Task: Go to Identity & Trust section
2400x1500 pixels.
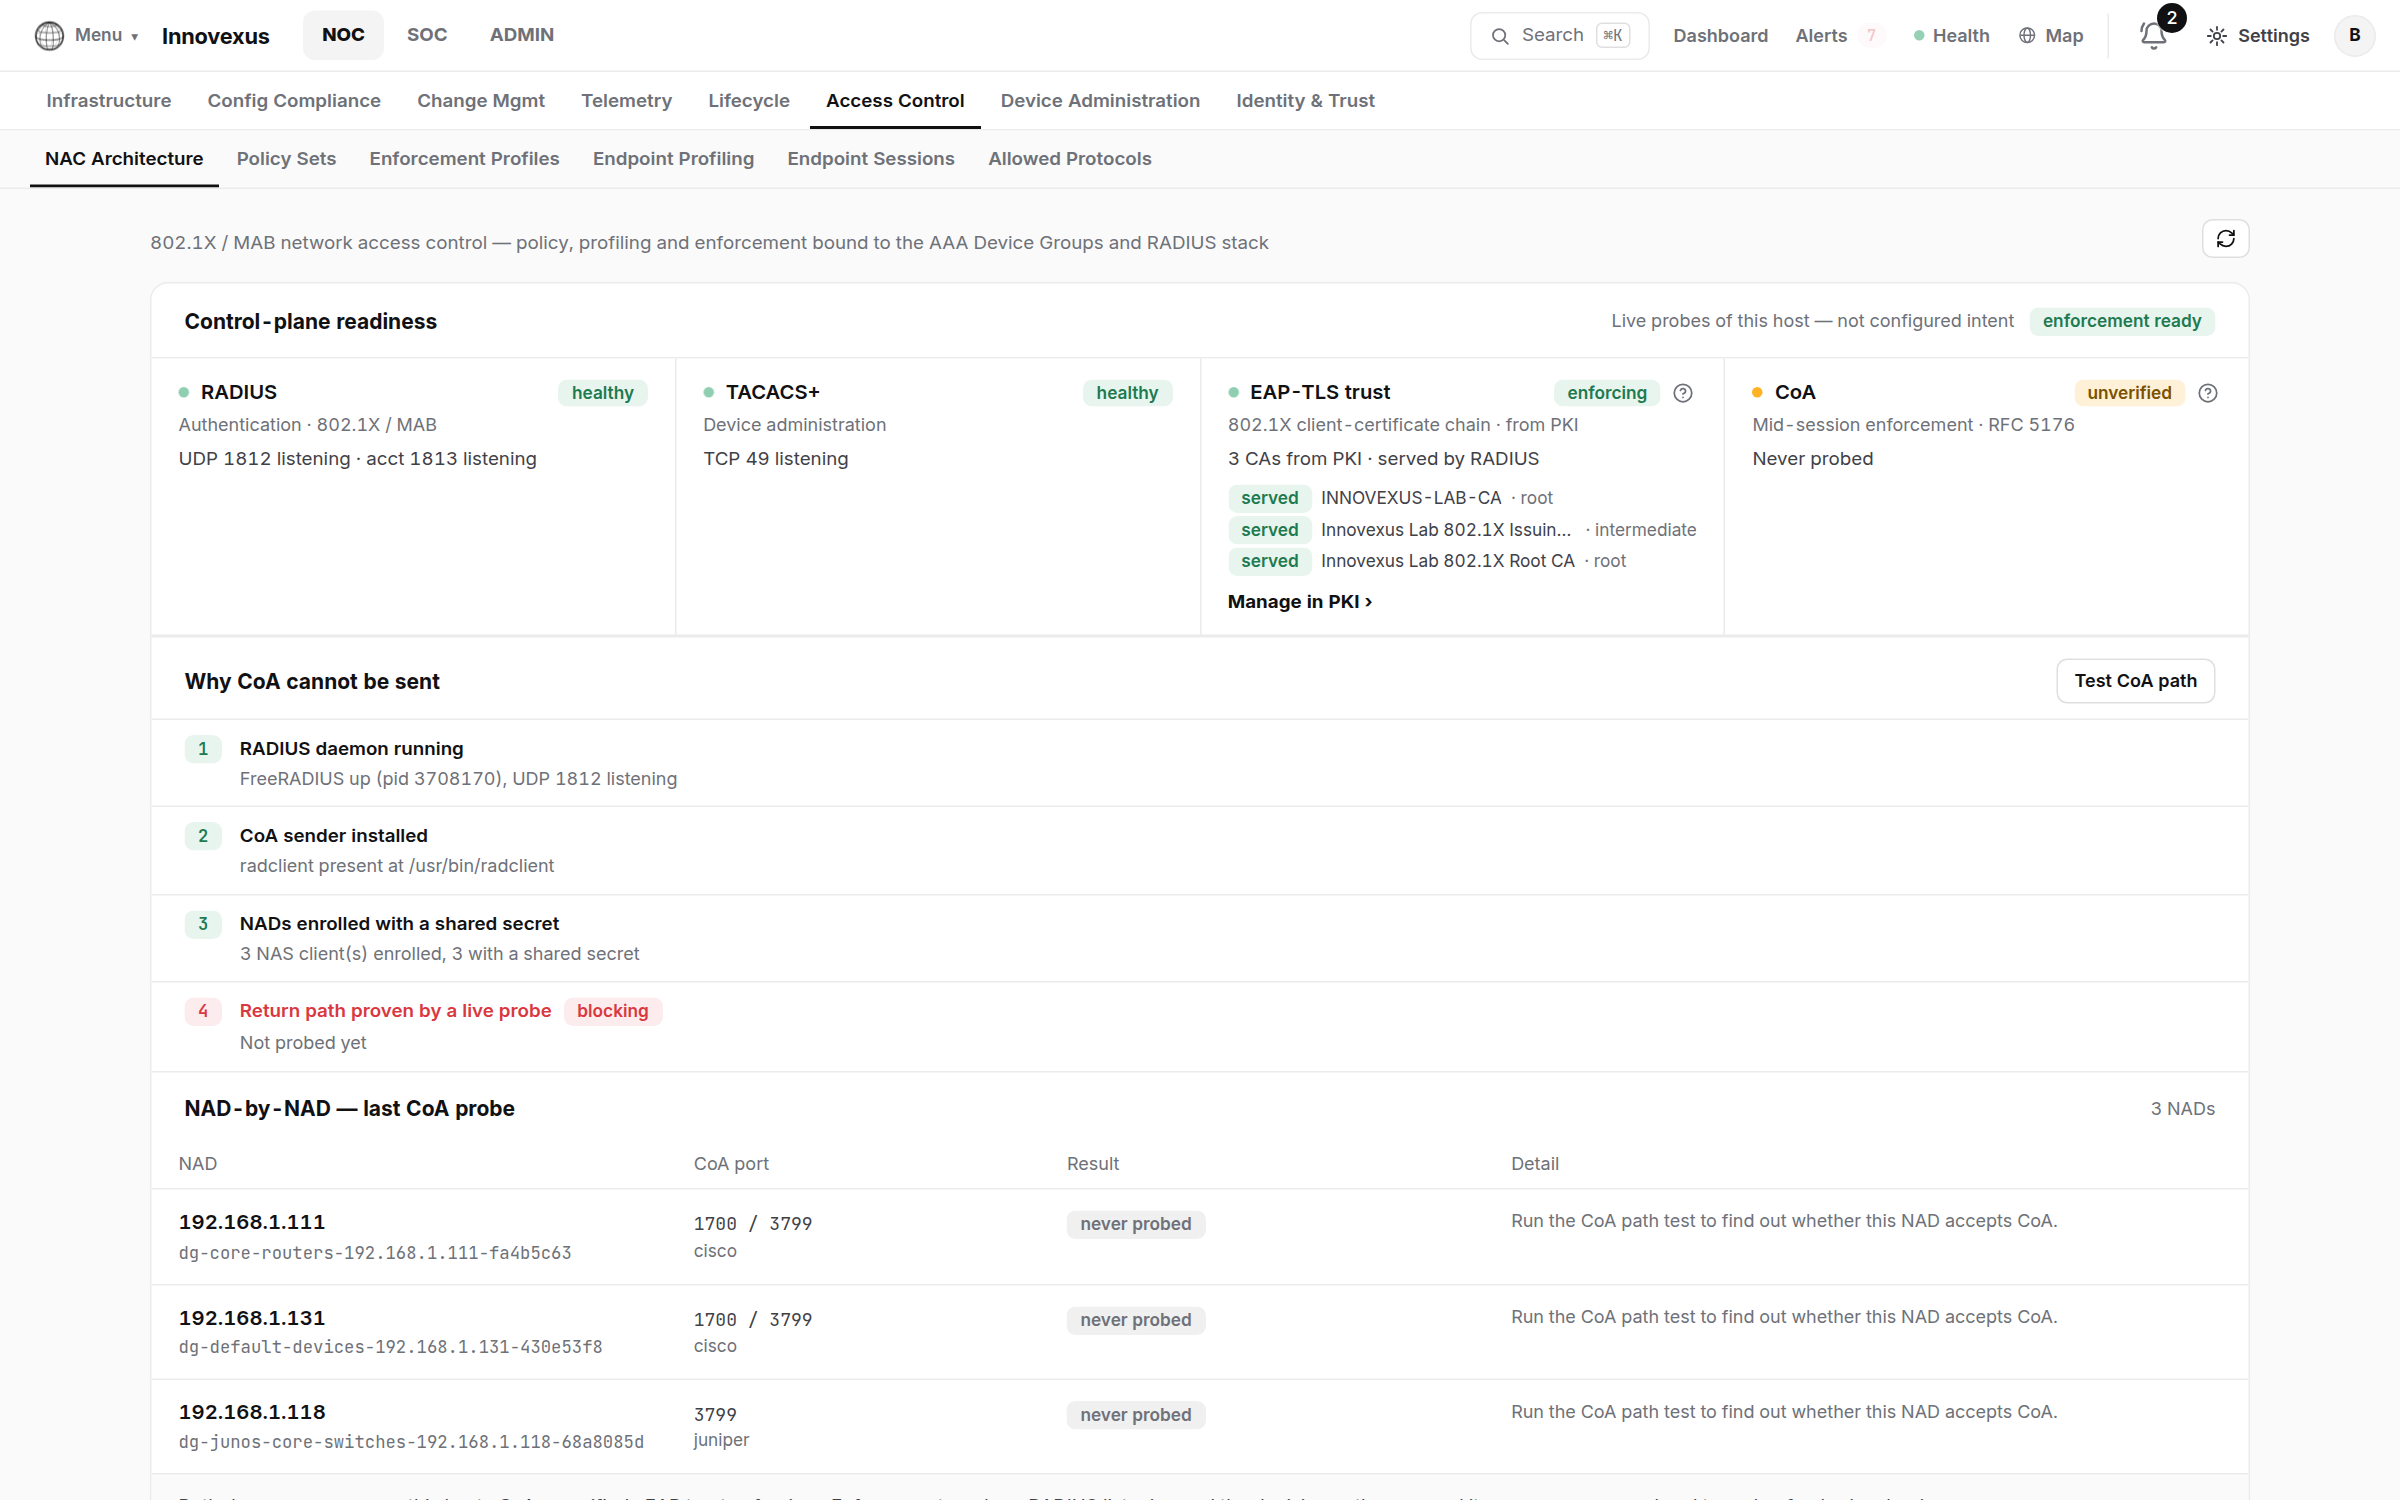Action: (1305, 101)
